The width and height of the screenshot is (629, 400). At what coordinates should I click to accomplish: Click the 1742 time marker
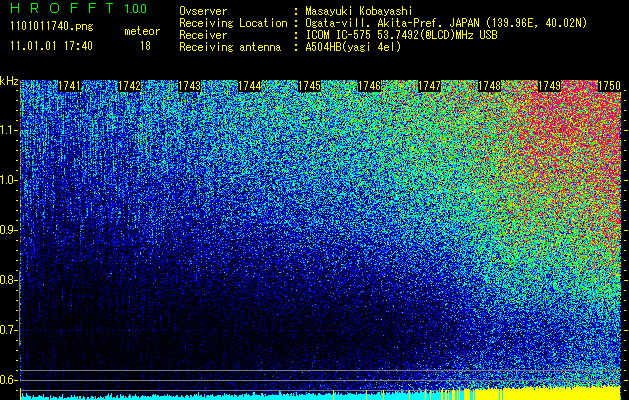130,86
